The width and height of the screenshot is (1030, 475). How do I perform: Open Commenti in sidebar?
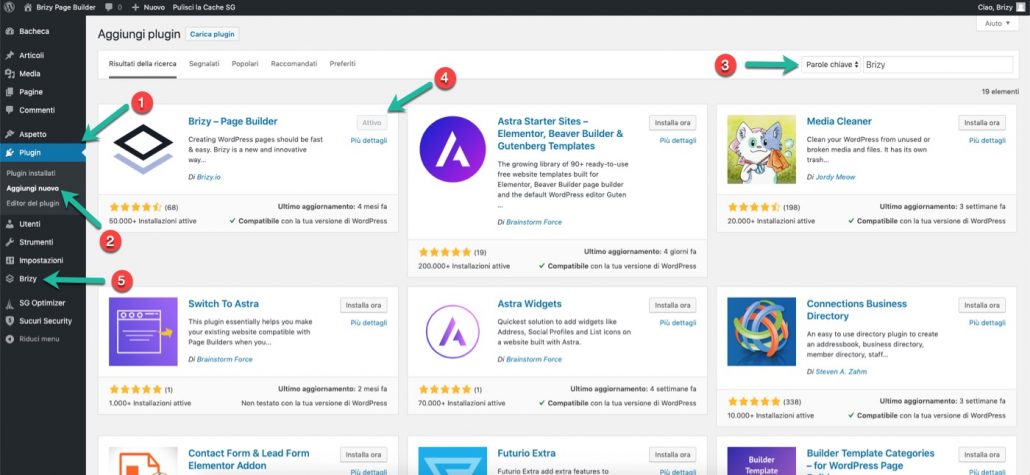click(x=37, y=110)
